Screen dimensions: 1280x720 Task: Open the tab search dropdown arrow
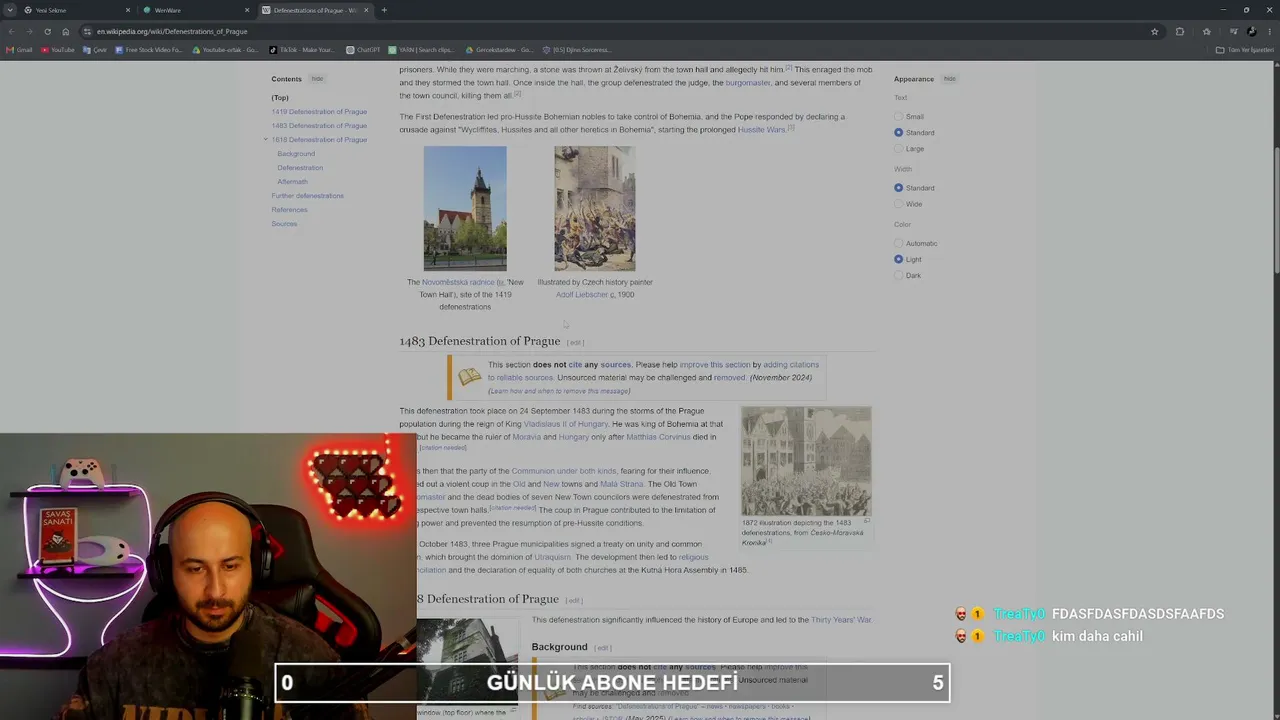click(x=10, y=10)
